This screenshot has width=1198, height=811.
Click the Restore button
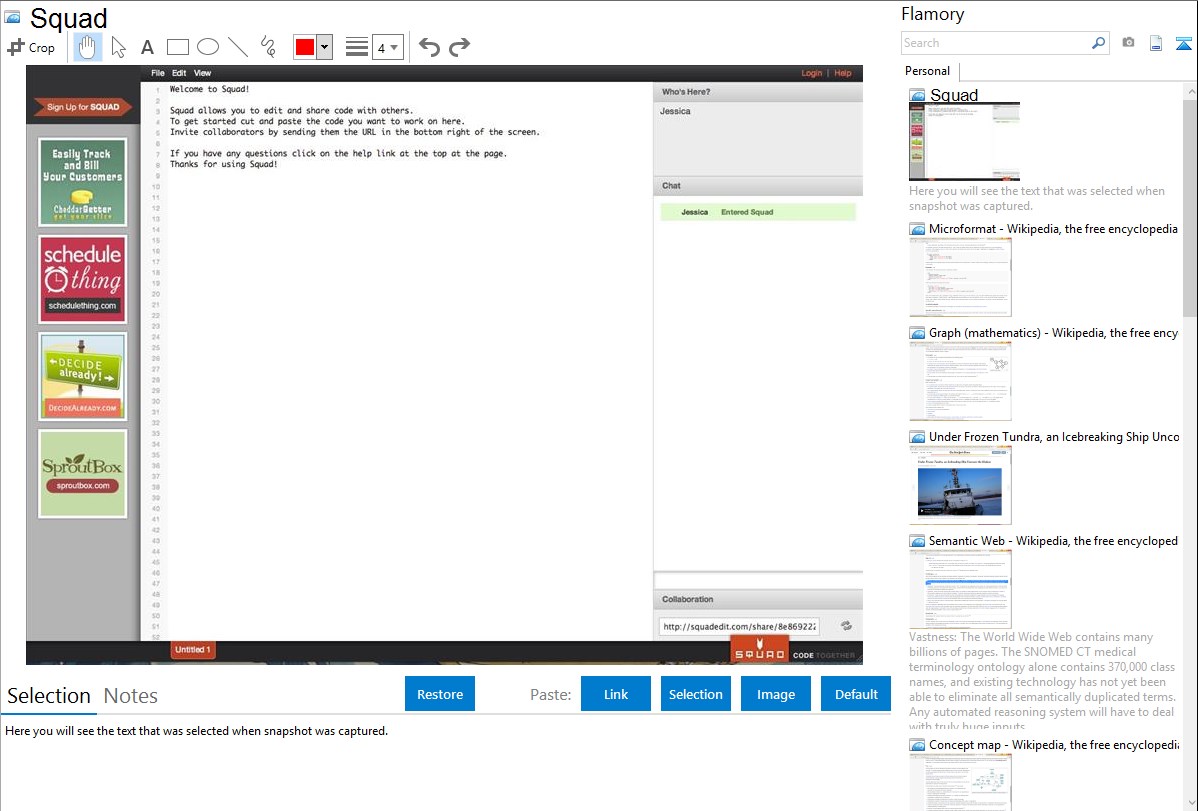(440, 694)
